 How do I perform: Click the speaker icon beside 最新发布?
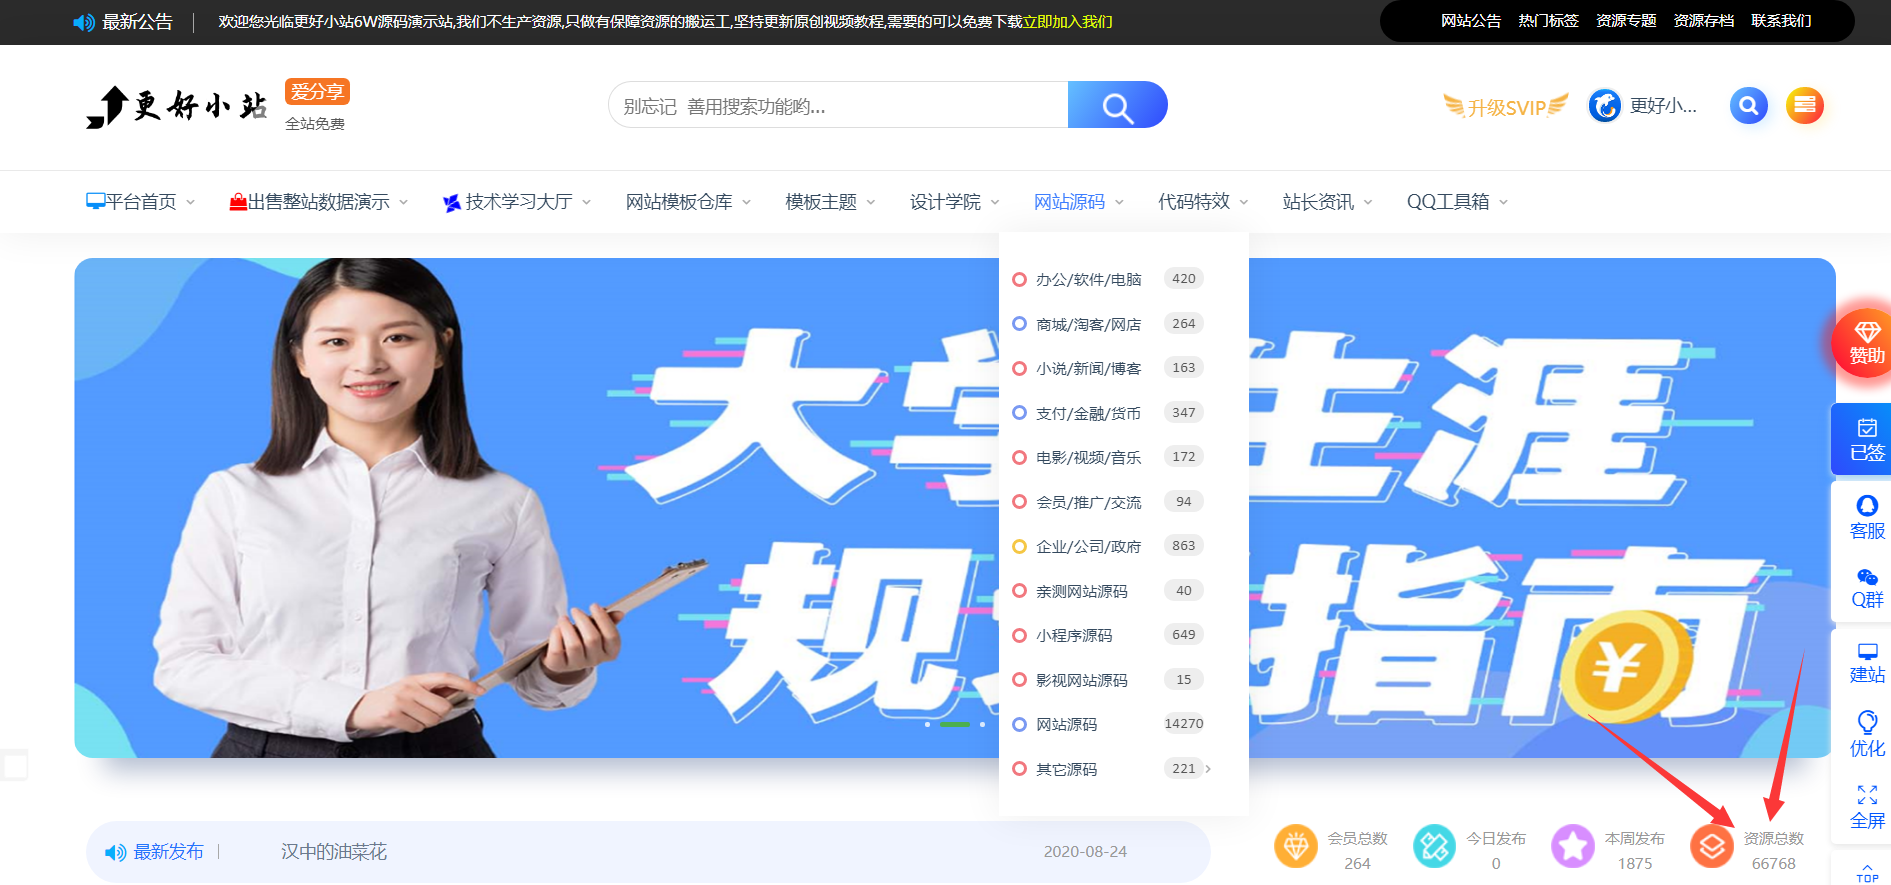116,852
